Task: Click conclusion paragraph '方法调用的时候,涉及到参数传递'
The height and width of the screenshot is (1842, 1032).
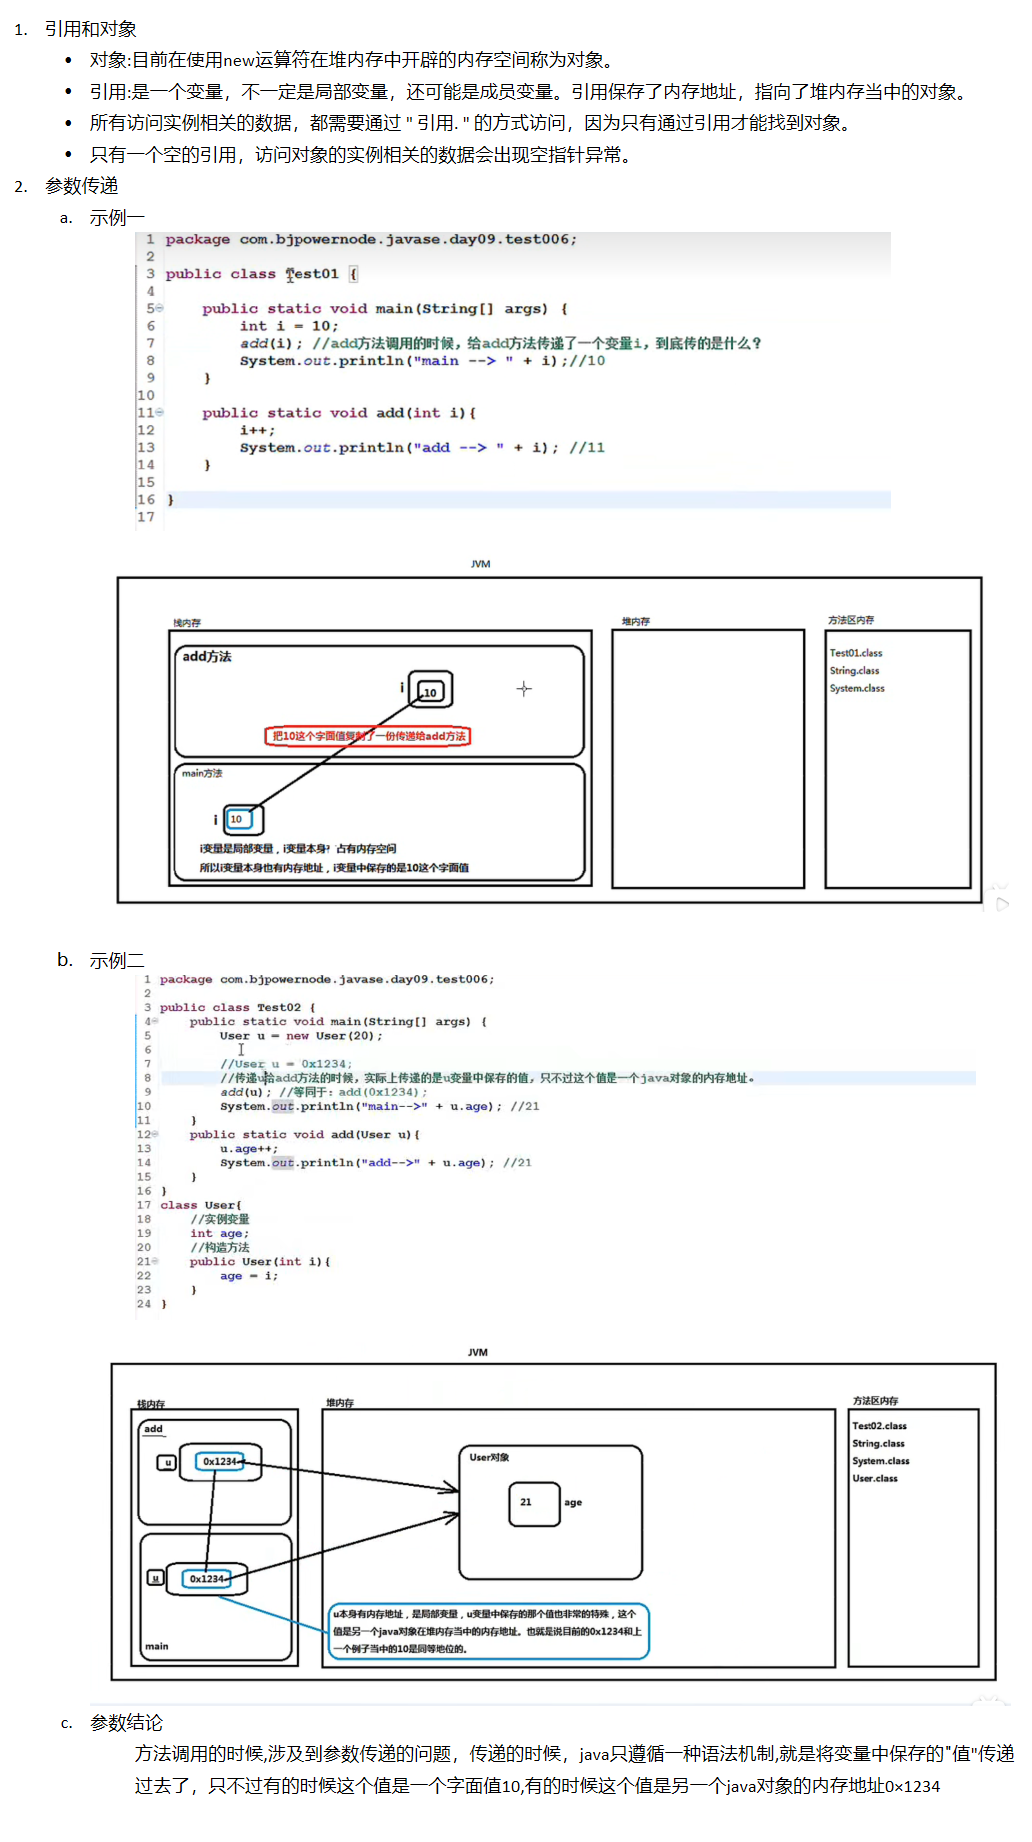Action: click(575, 1769)
